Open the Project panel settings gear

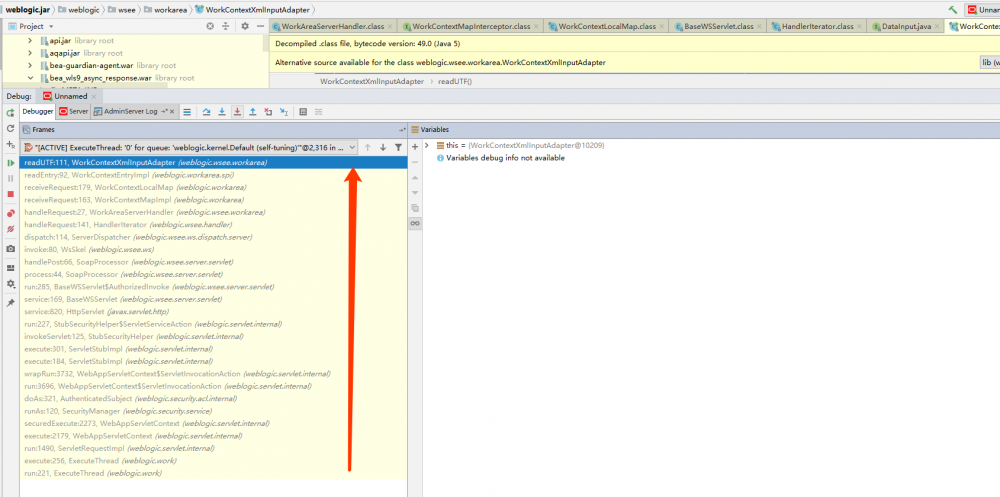tap(245, 26)
